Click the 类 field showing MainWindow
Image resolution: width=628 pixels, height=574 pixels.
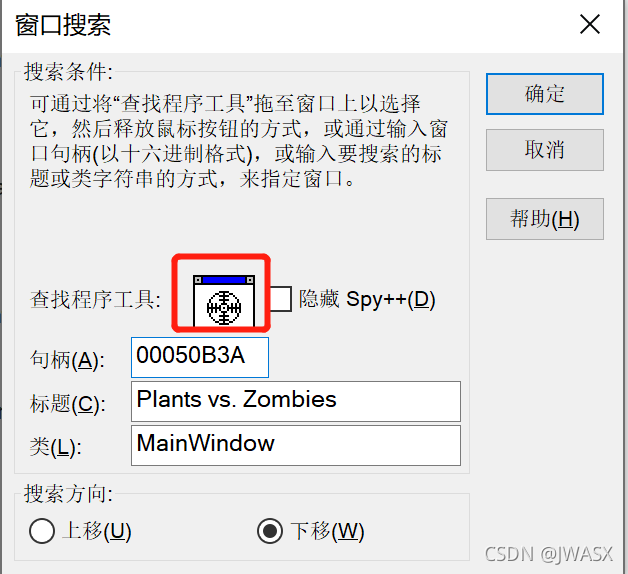[x=296, y=445]
